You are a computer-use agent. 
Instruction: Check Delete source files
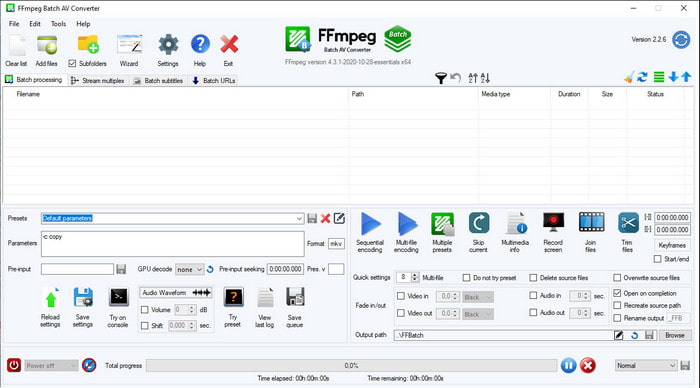pos(533,278)
